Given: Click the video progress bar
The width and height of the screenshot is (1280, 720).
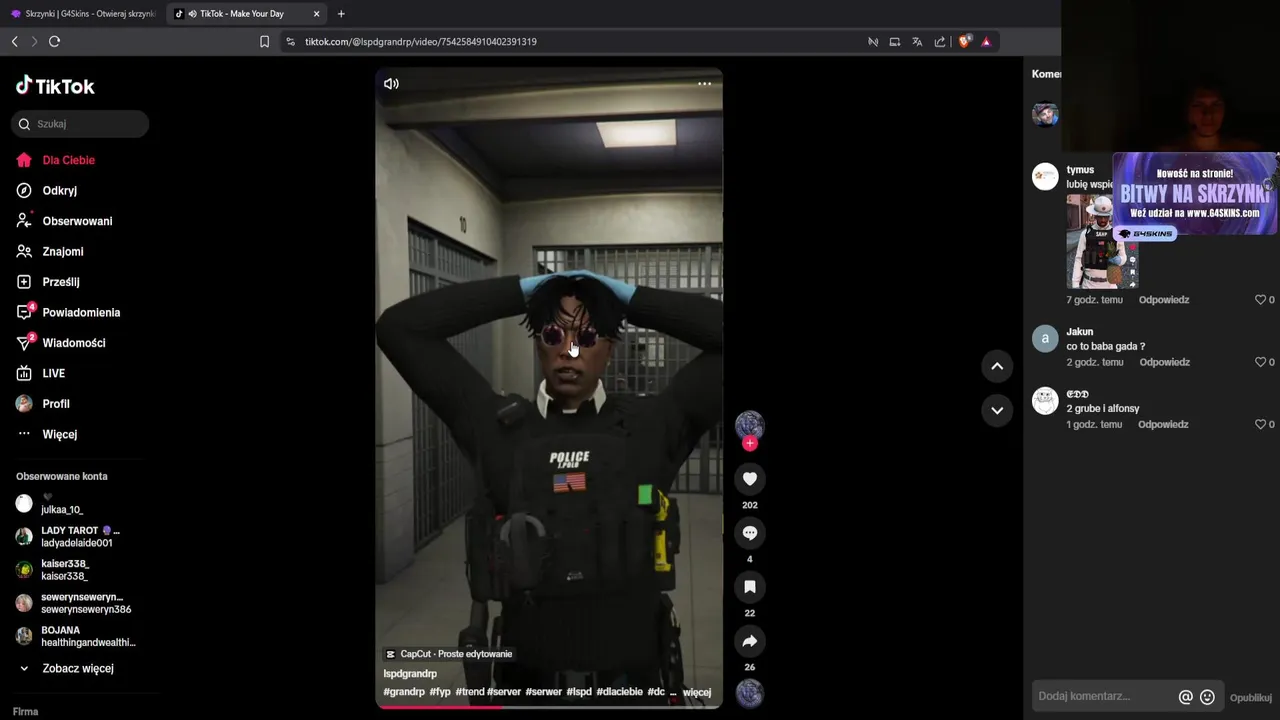Looking at the screenshot, I should (x=548, y=707).
